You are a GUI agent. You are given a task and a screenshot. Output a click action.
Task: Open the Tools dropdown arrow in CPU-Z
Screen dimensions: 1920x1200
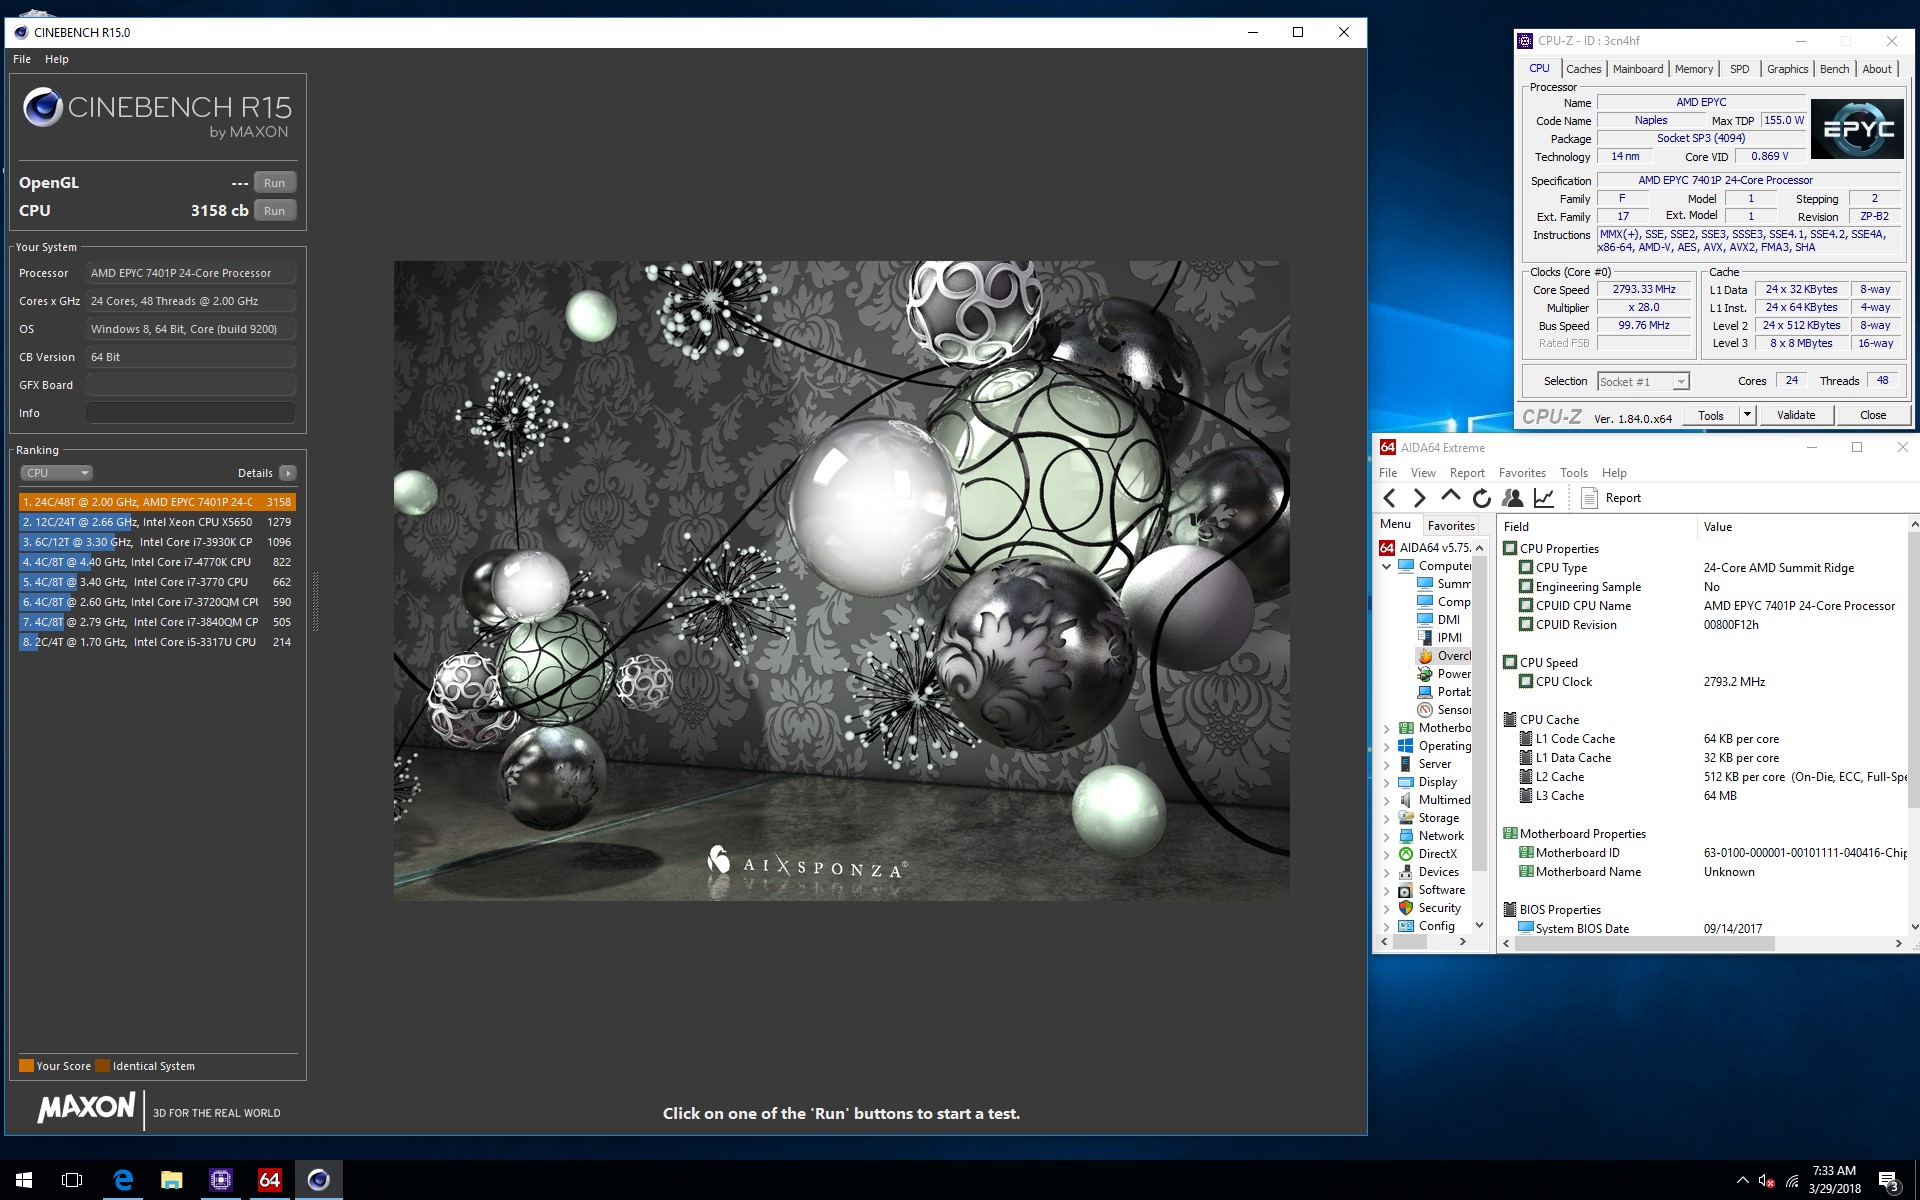point(1748,415)
